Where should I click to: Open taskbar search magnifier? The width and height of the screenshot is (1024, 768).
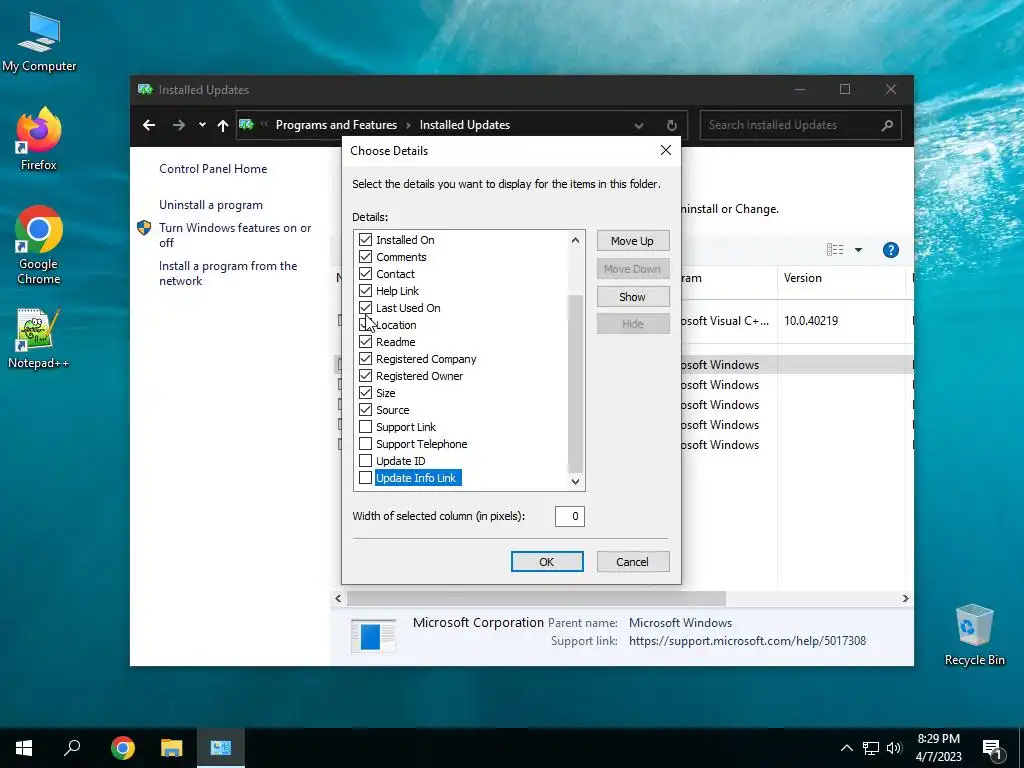tap(72, 748)
